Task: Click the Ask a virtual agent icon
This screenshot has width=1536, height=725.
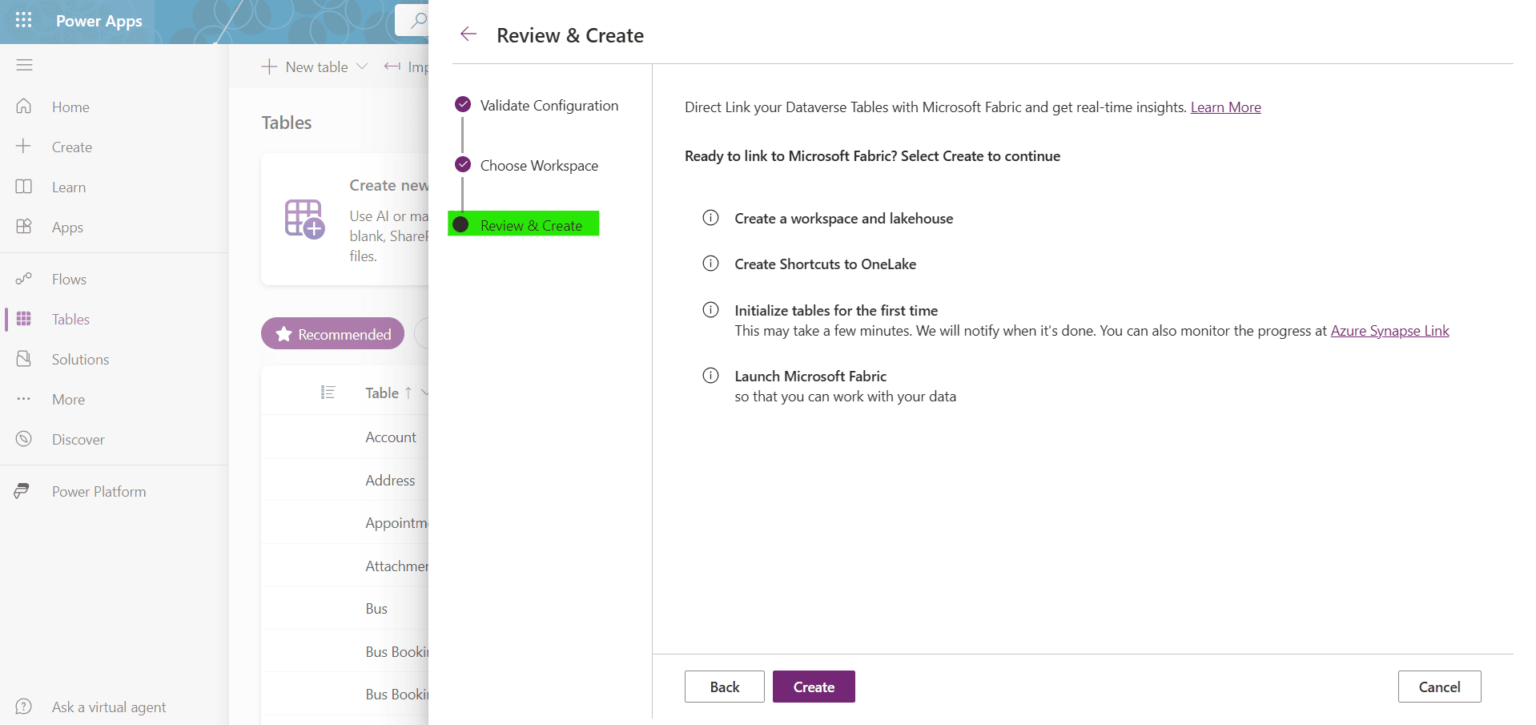Action: (23, 706)
